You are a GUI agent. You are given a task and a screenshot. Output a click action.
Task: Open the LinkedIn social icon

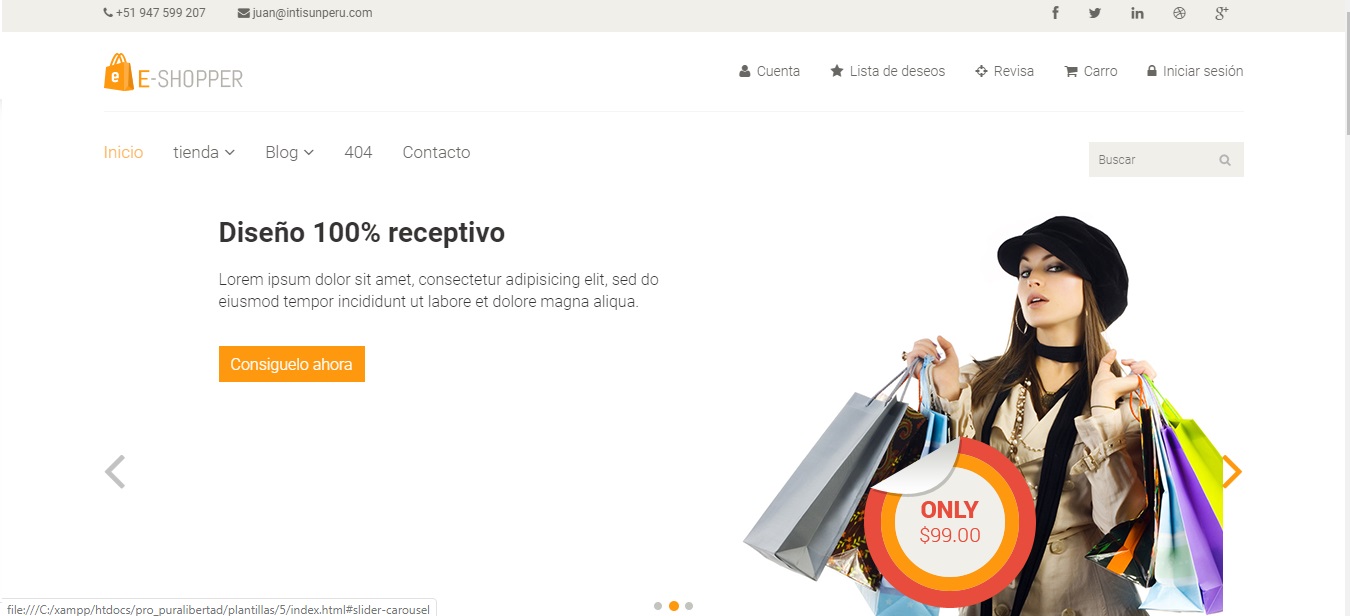[x=1137, y=13]
